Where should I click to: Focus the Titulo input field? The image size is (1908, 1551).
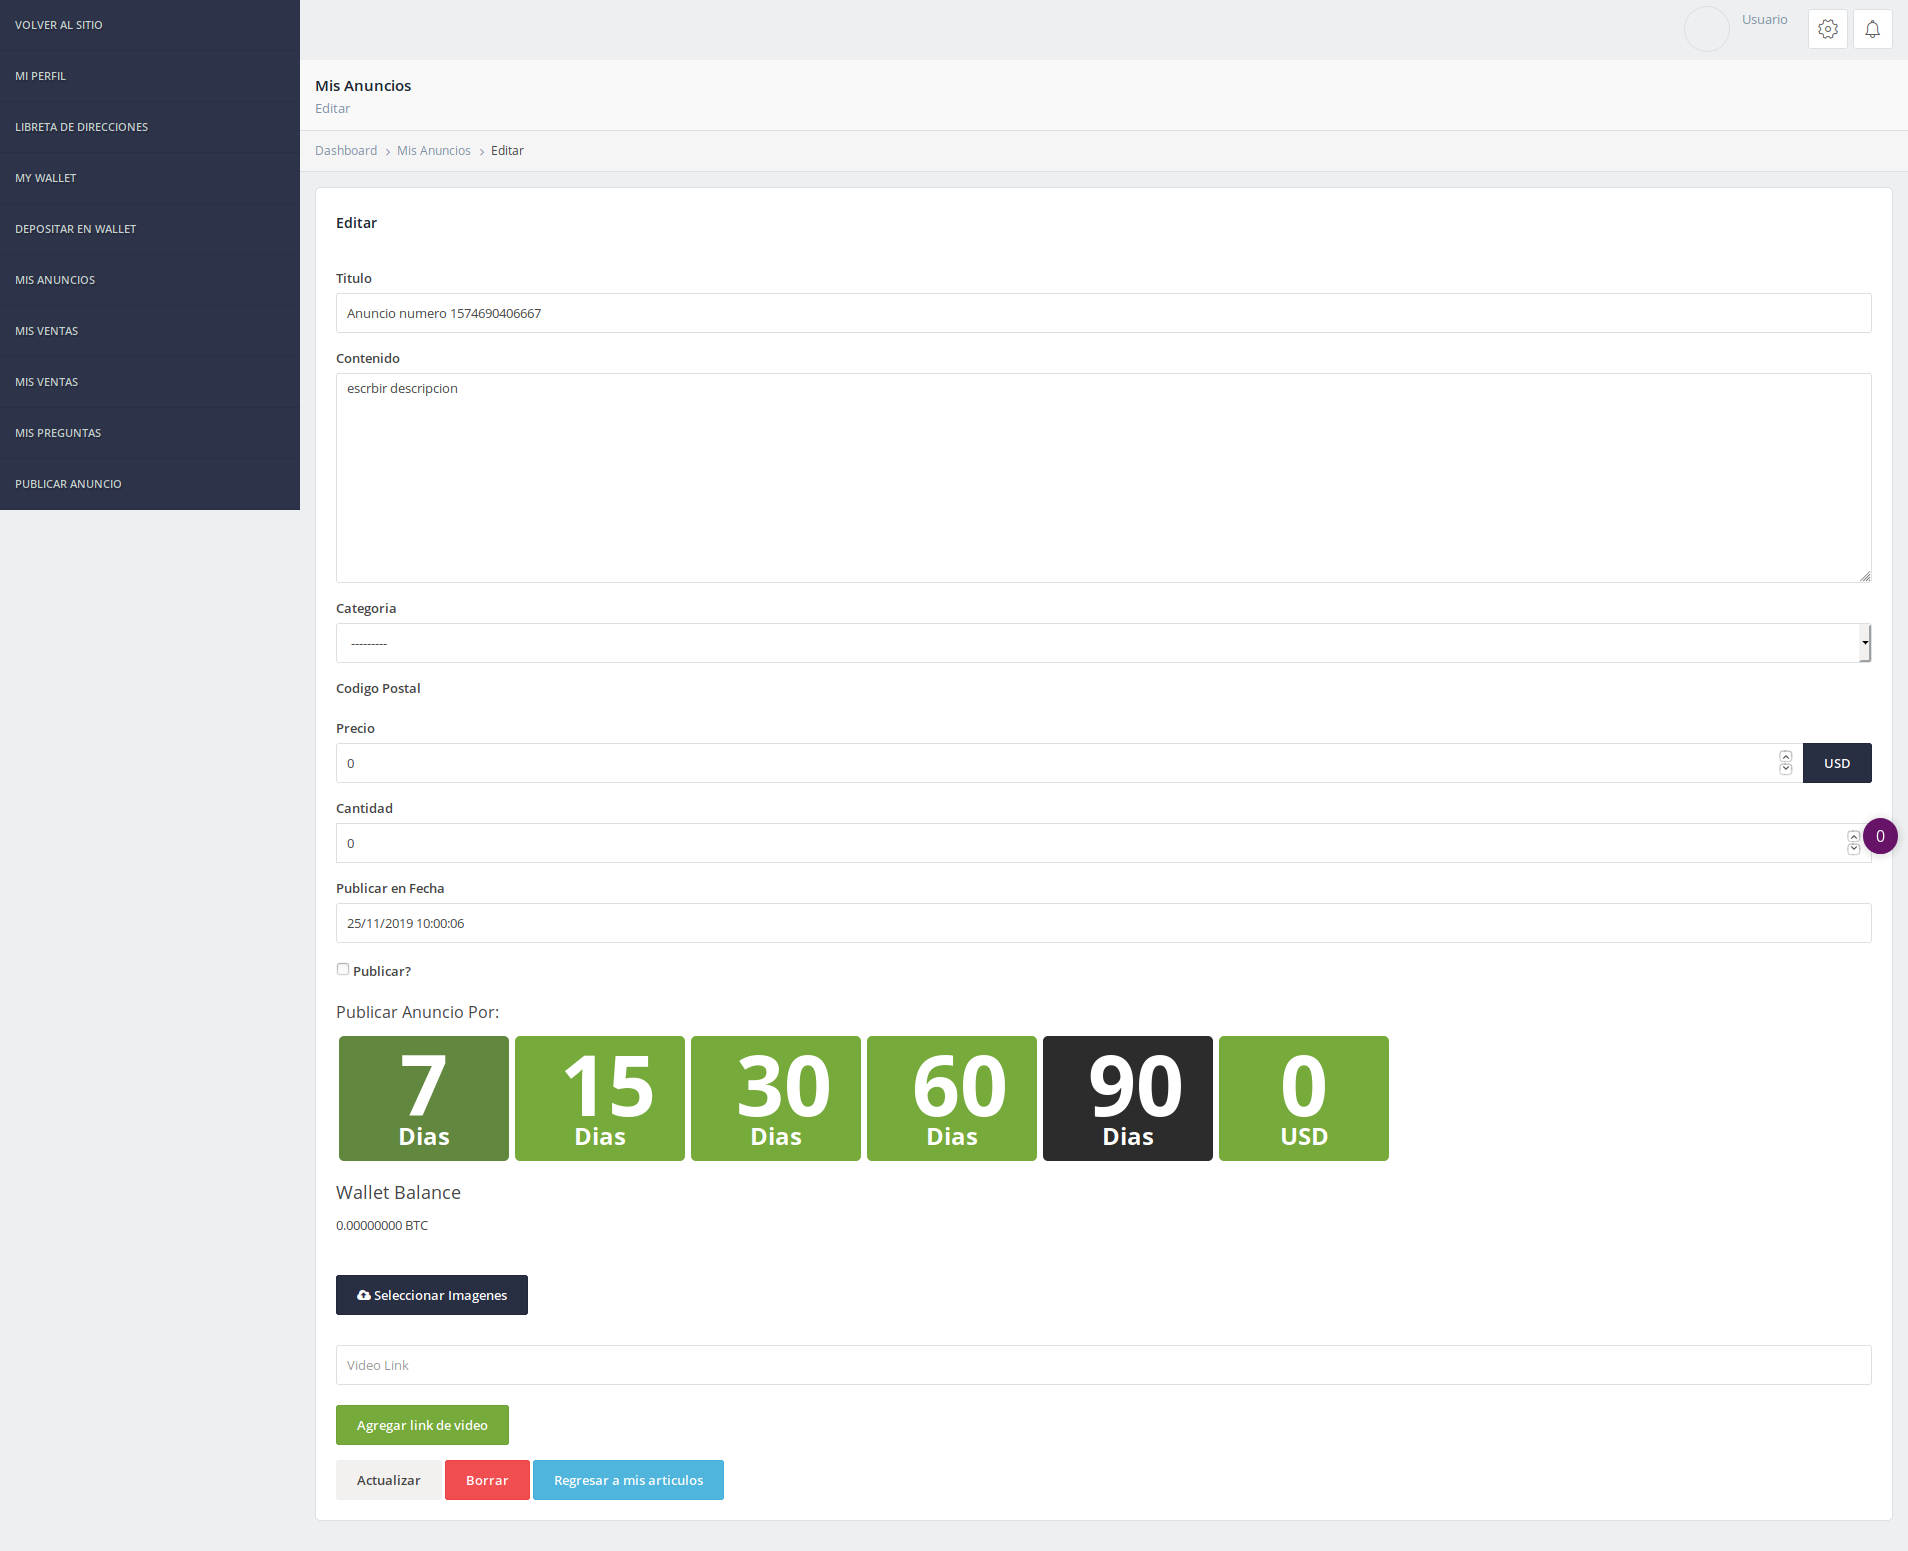(x=1103, y=313)
